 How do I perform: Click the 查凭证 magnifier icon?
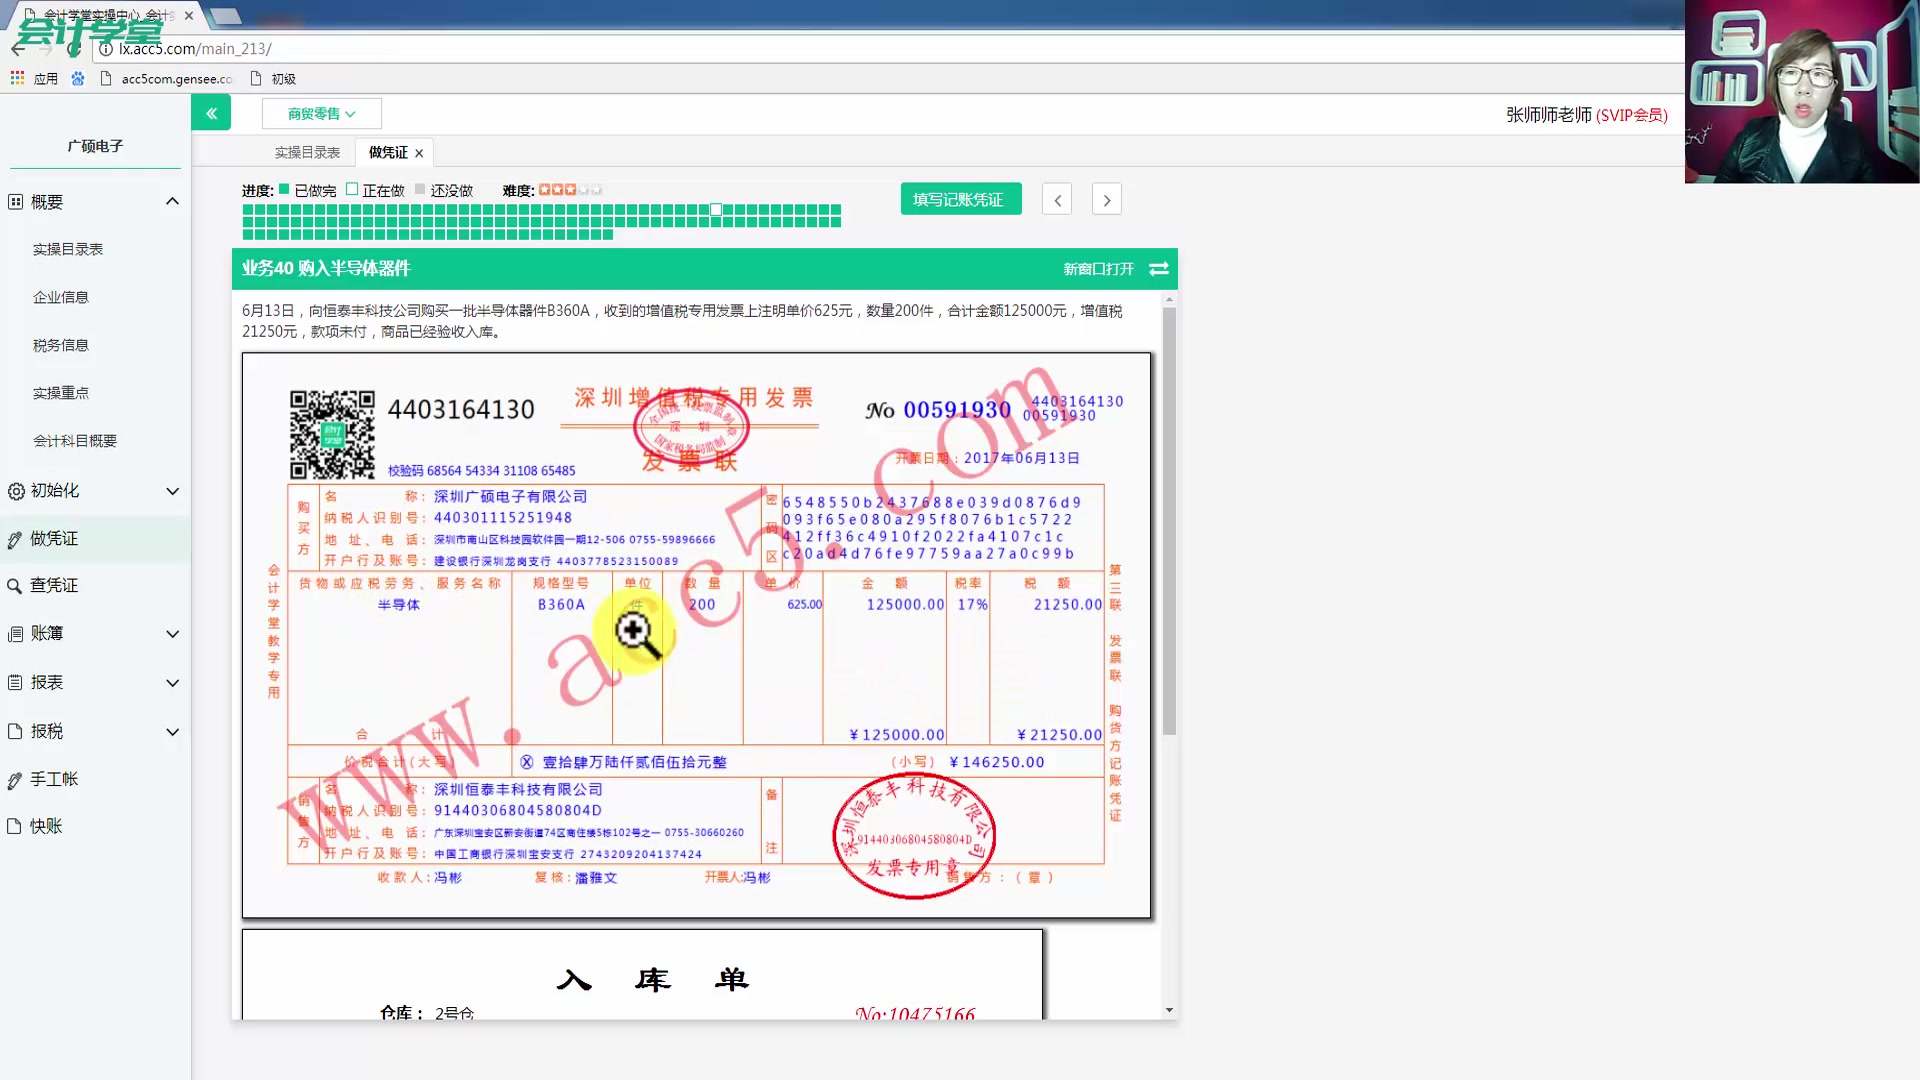coord(14,586)
